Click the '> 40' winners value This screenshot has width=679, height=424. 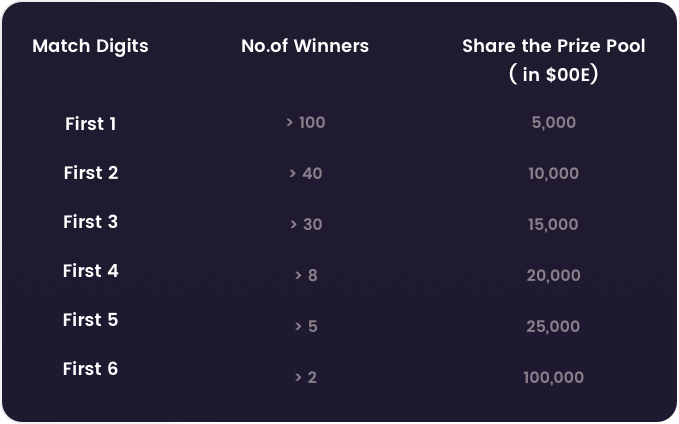coord(306,174)
